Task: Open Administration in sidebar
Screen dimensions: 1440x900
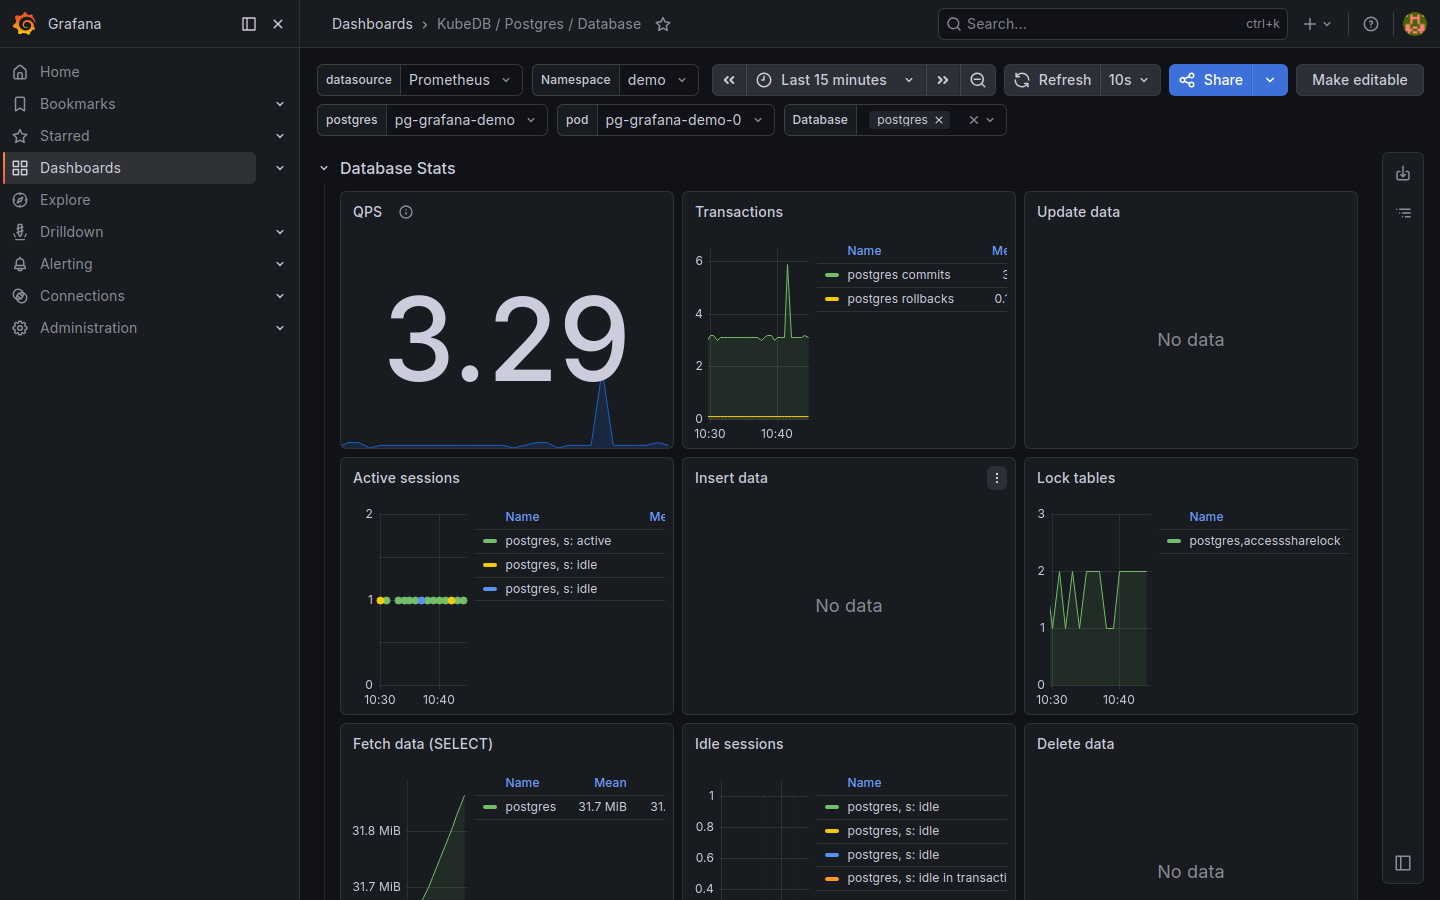Action: 88,328
